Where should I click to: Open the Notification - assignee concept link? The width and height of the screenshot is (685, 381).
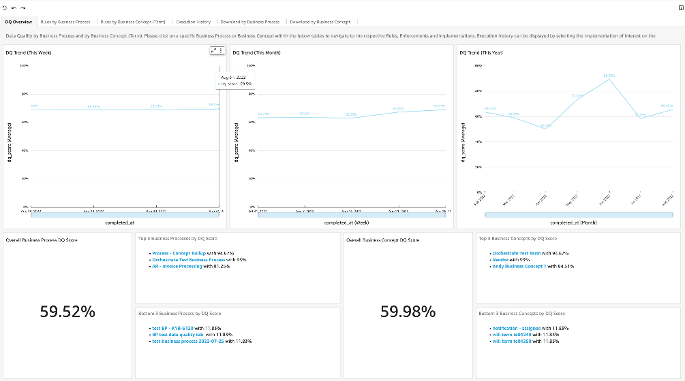[516, 328]
